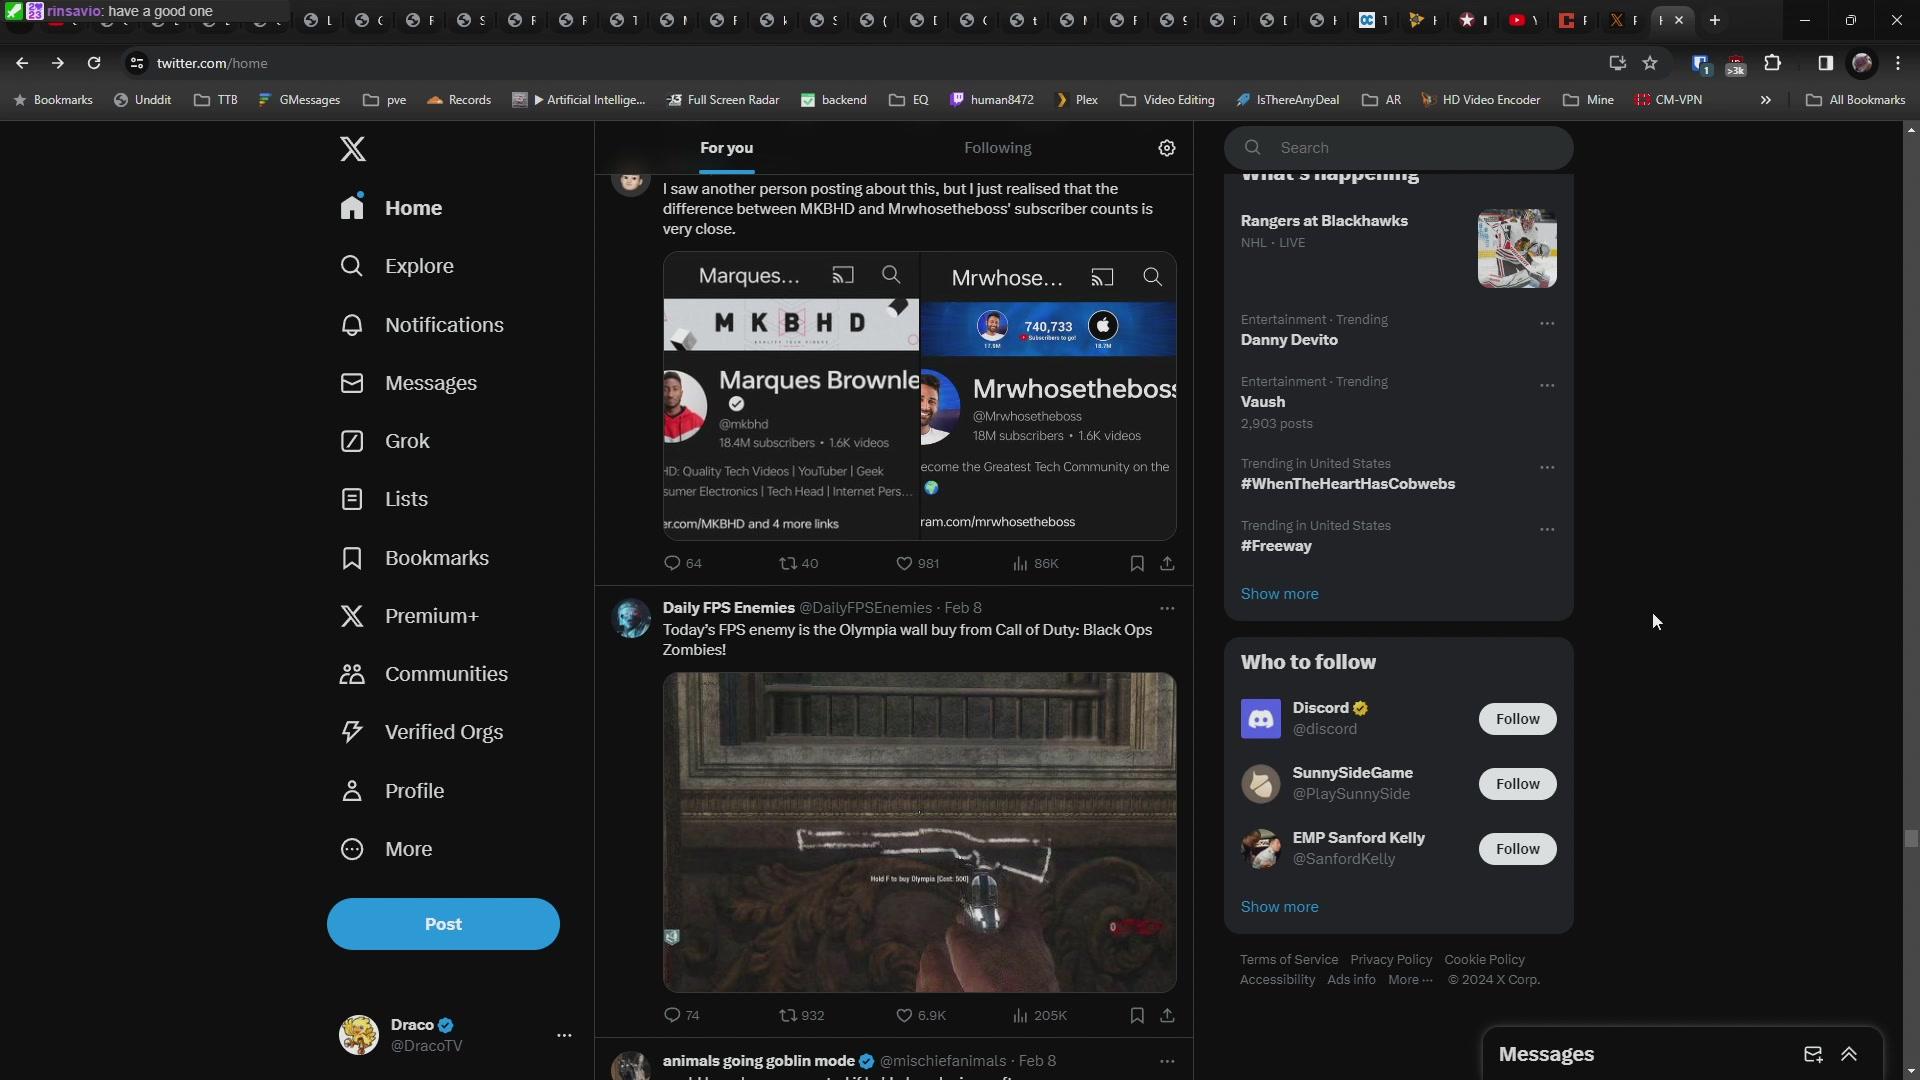Image resolution: width=1920 pixels, height=1080 pixels.
Task: Follow SunnySideGame account
Action: (x=1517, y=784)
